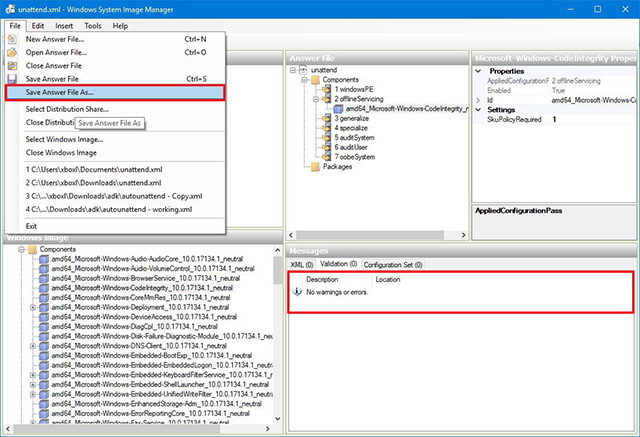Click the Close Answer File icon
The height and width of the screenshot is (437, 640).
[x=12, y=65]
